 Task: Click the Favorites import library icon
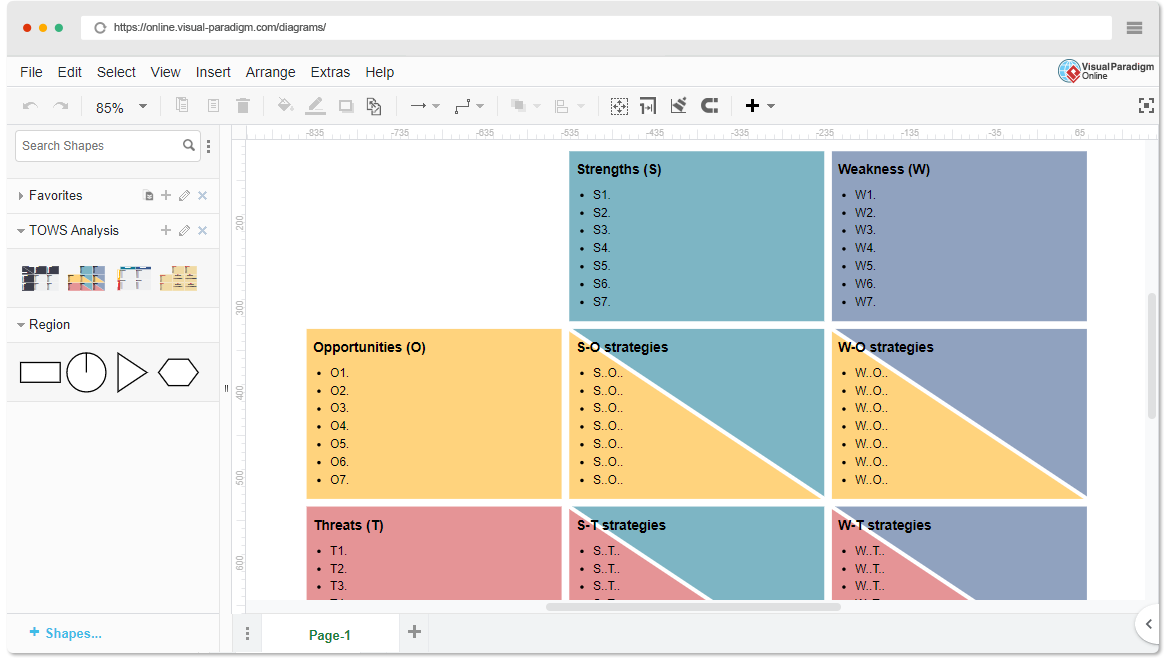click(x=148, y=196)
